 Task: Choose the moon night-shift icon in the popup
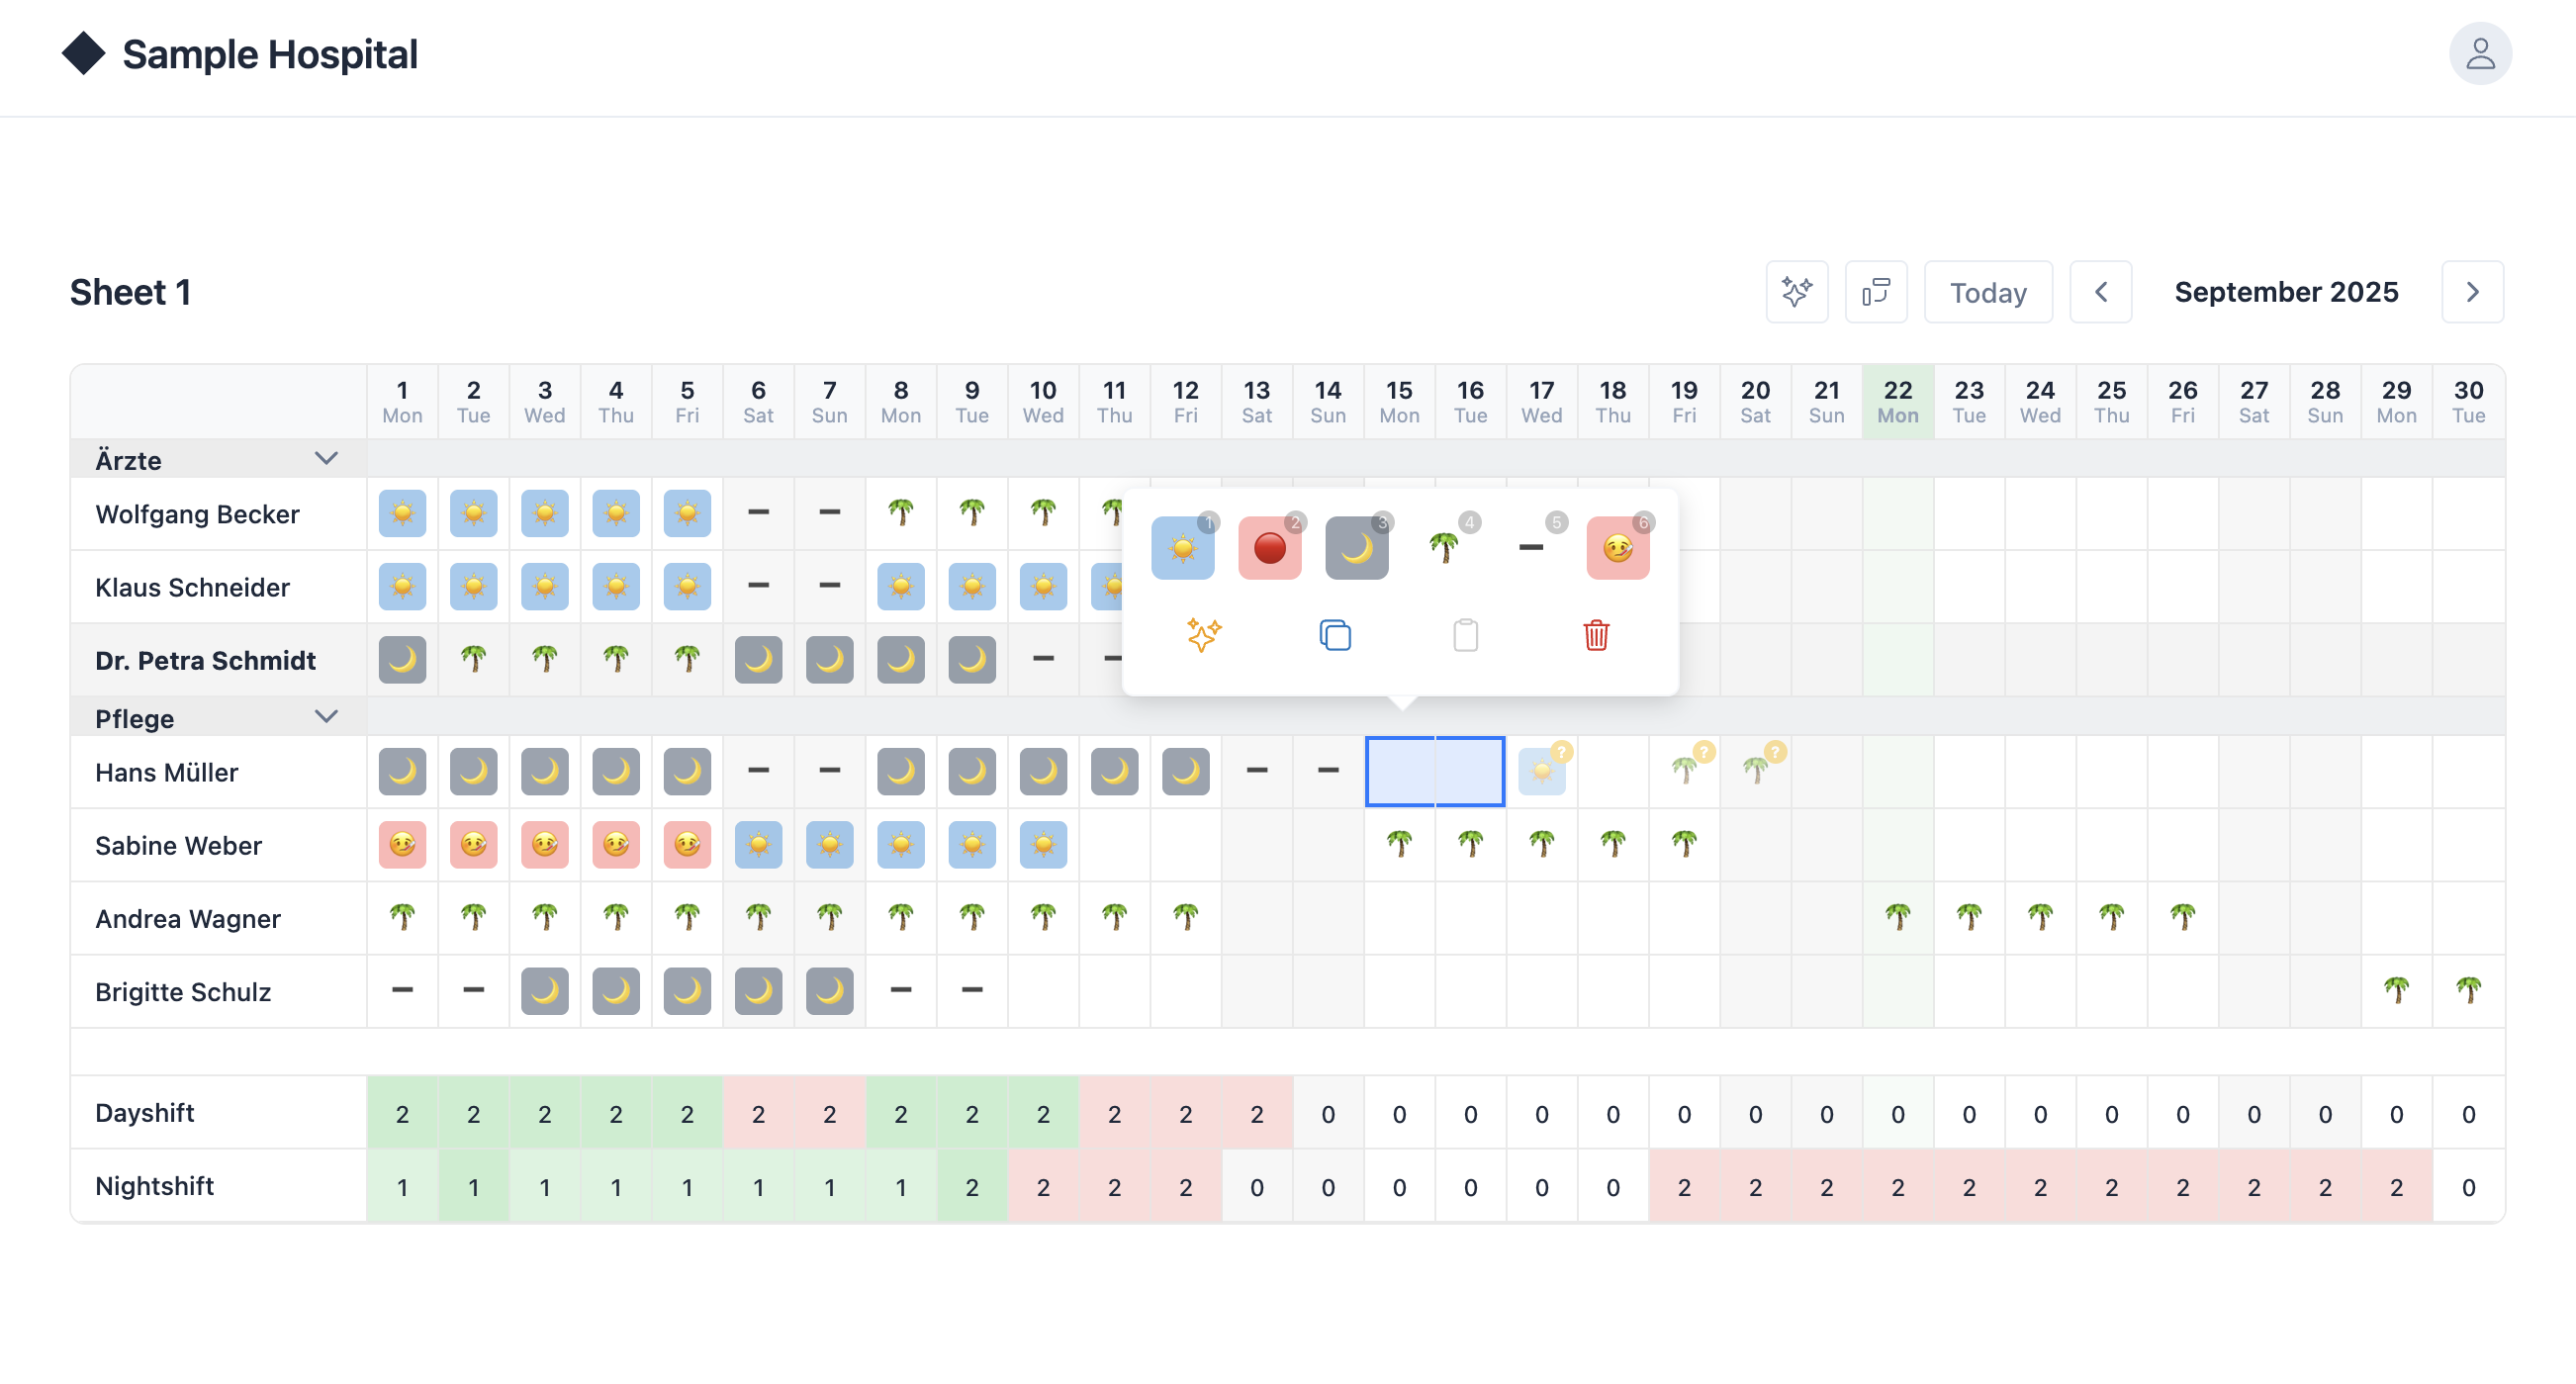coord(1357,548)
